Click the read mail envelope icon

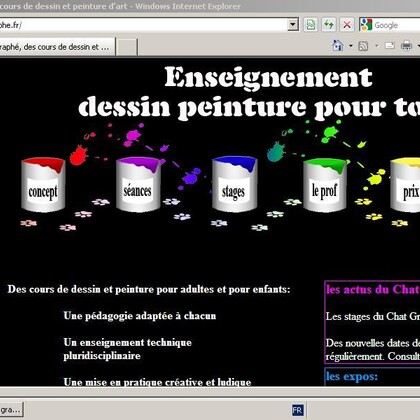point(390,45)
